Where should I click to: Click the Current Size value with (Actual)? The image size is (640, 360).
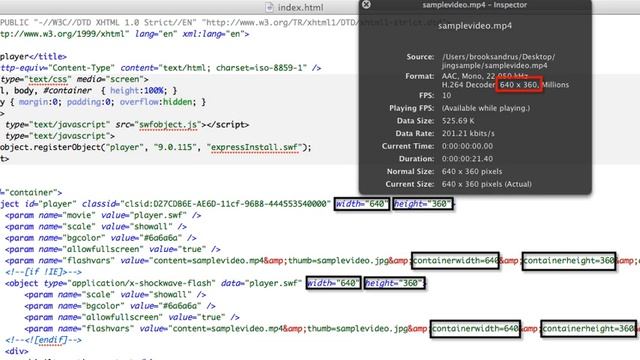click(x=487, y=184)
